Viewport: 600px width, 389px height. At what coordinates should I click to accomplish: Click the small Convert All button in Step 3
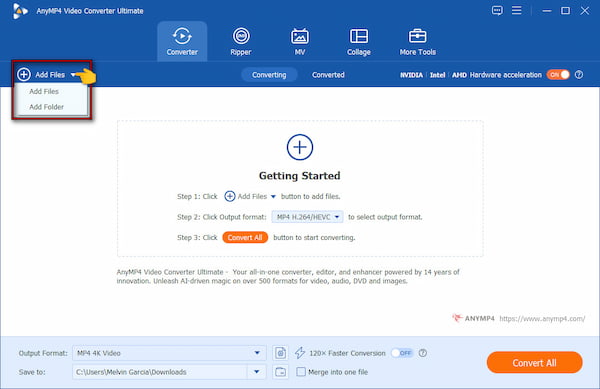point(245,238)
